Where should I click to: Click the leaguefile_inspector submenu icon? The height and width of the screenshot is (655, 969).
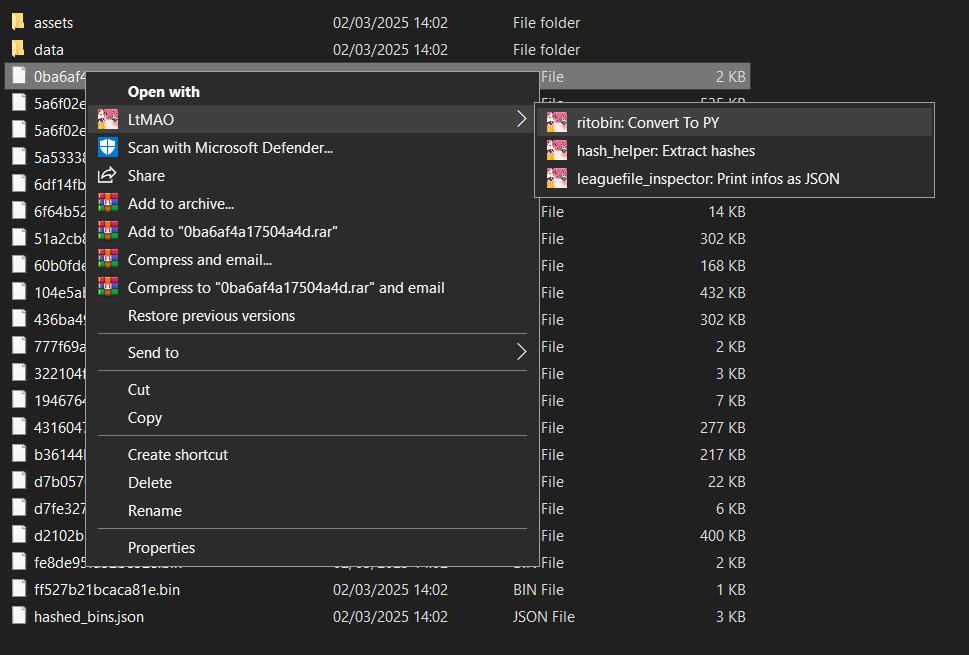tap(557, 179)
